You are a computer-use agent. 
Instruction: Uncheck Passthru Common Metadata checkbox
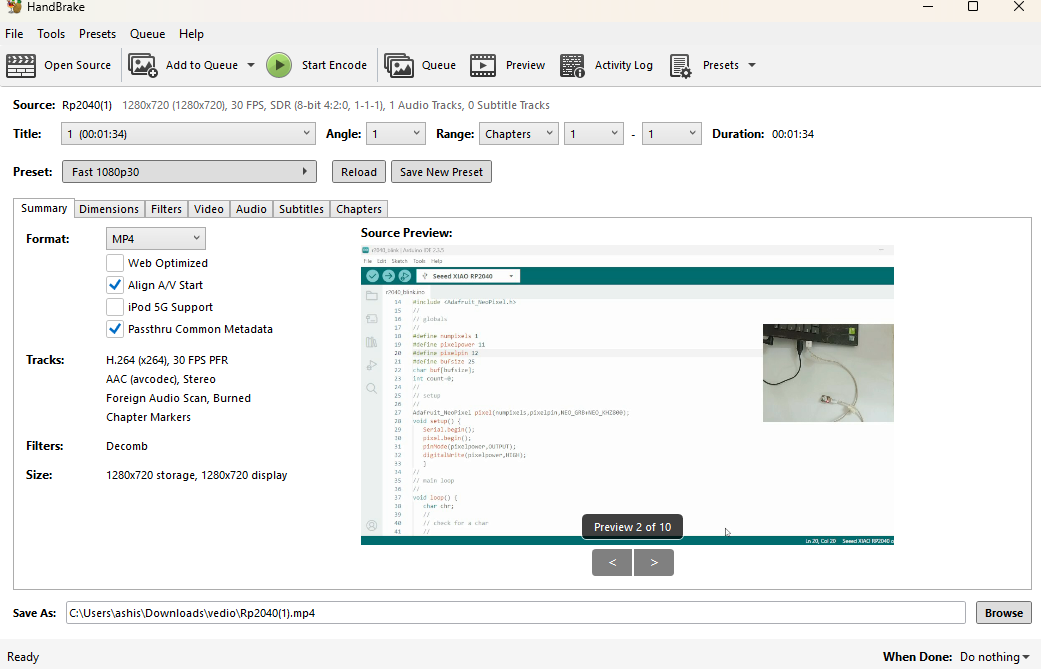tap(115, 329)
